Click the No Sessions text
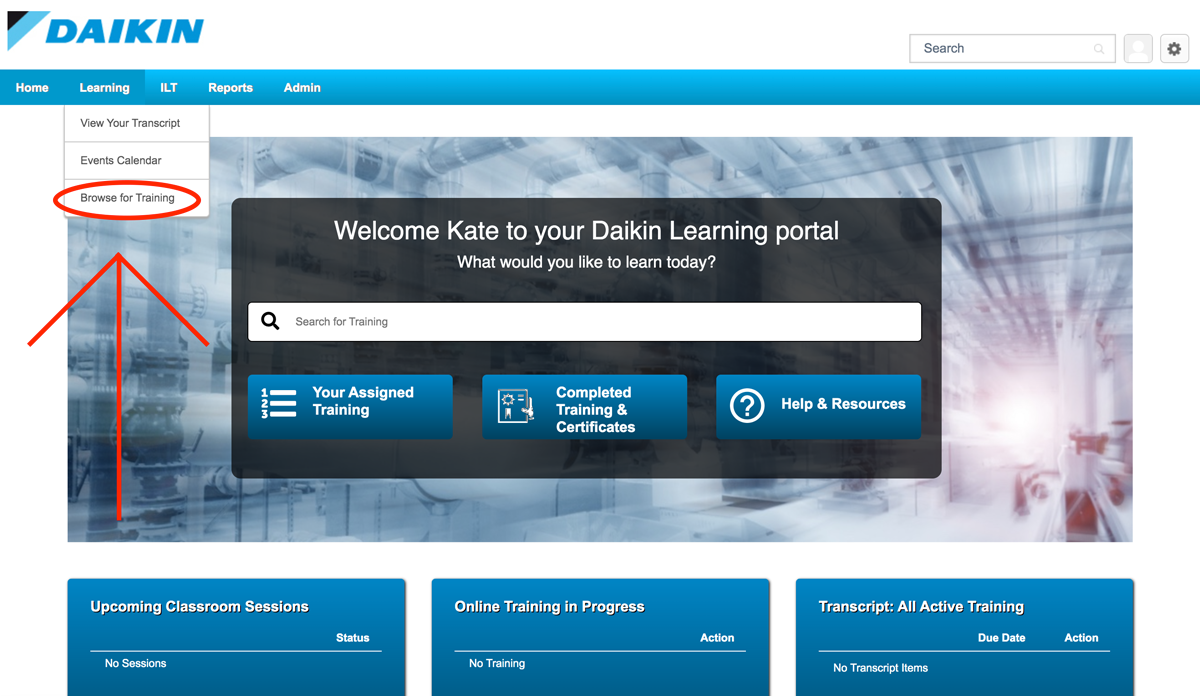Image resolution: width=1200 pixels, height=696 pixels. (x=136, y=663)
